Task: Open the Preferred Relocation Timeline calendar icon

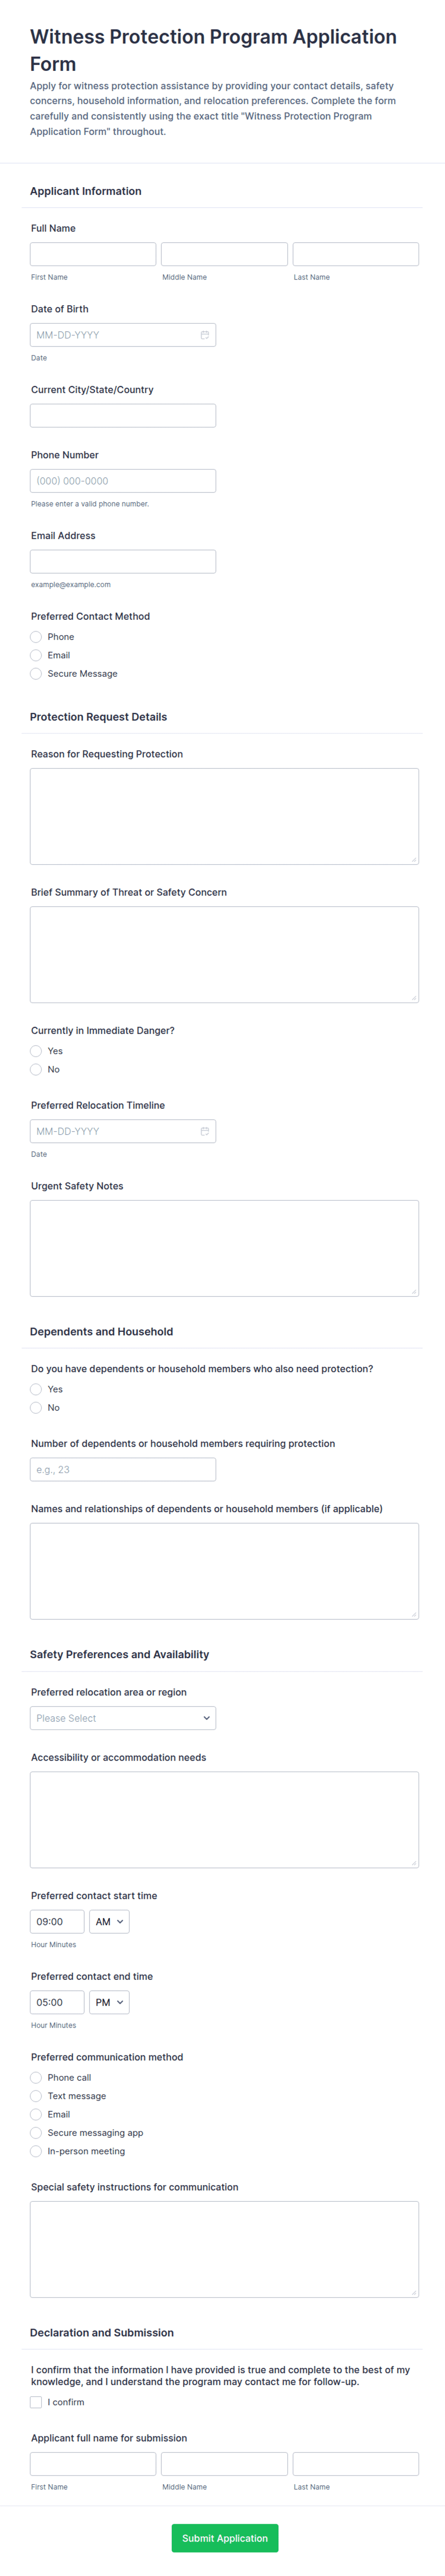Action: click(204, 1131)
